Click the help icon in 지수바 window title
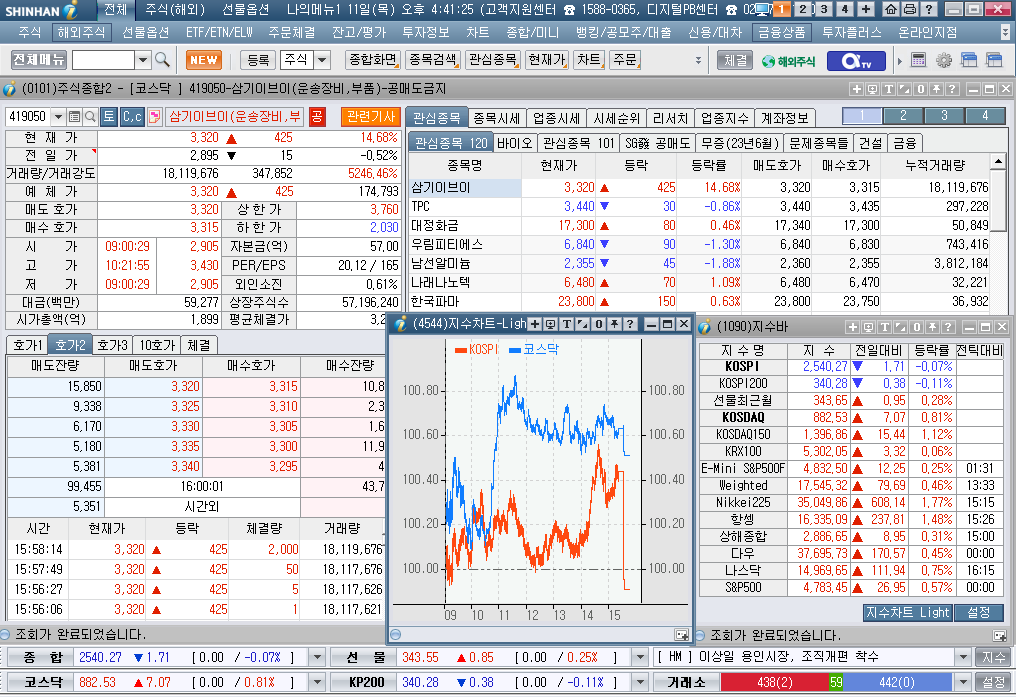Screen dimensions: 1016x697 tap(948, 327)
